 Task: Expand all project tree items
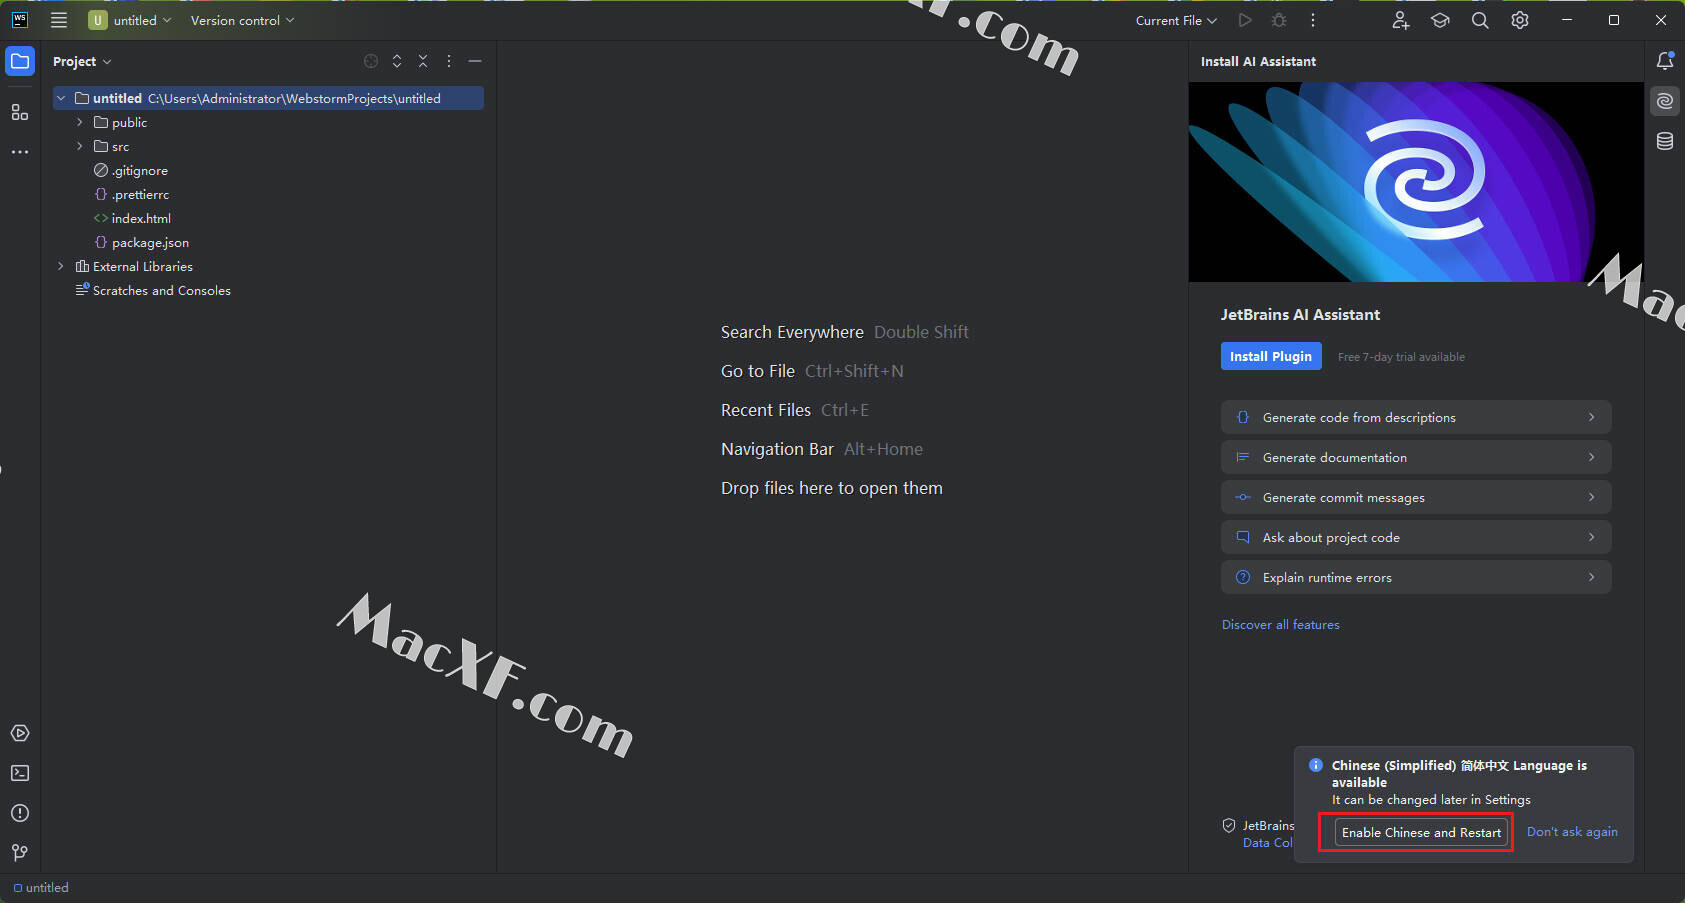click(x=397, y=61)
